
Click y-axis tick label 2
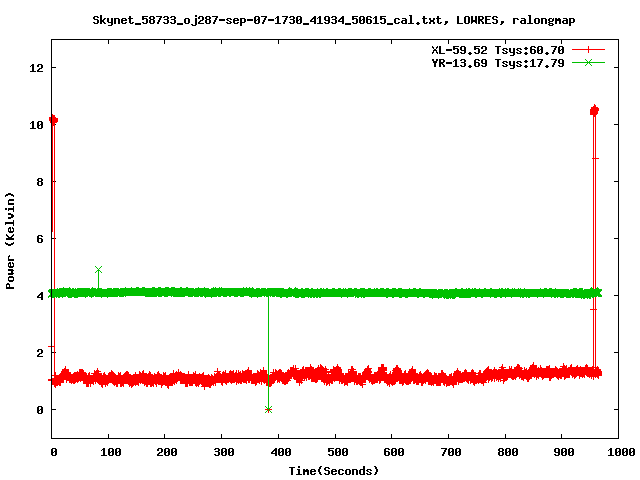[x=40, y=353]
